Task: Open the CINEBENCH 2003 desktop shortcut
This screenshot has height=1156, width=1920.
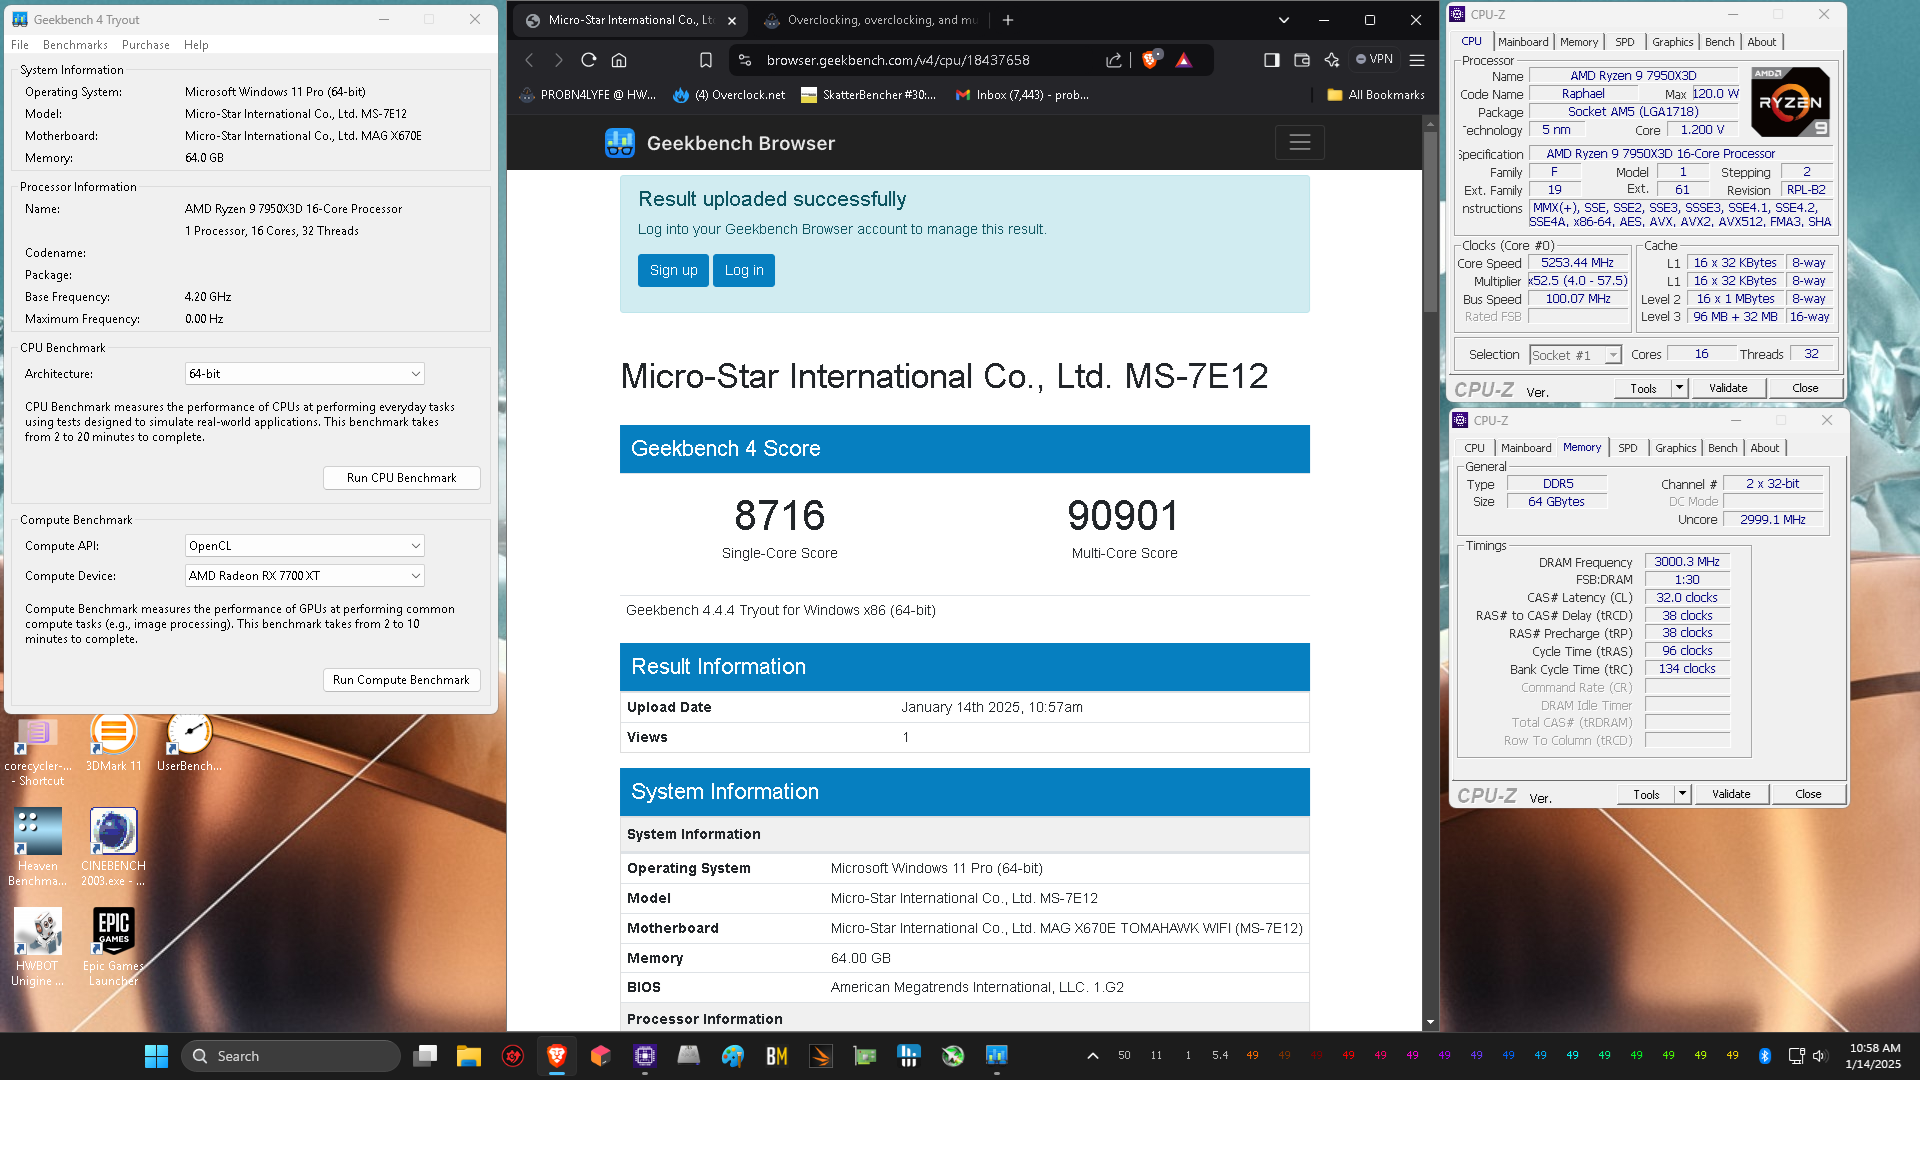Action: coord(113,847)
